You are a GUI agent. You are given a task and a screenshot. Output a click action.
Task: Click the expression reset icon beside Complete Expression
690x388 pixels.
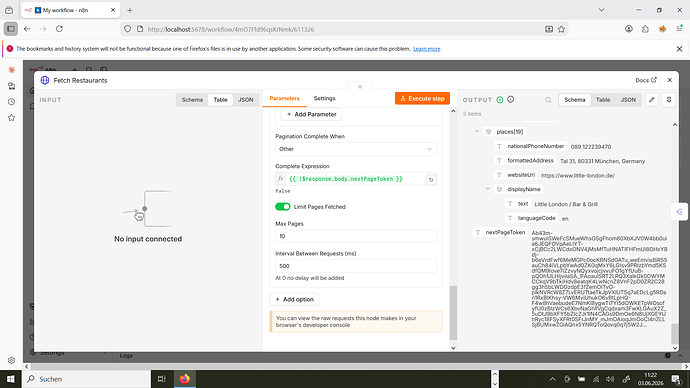tap(431, 179)
